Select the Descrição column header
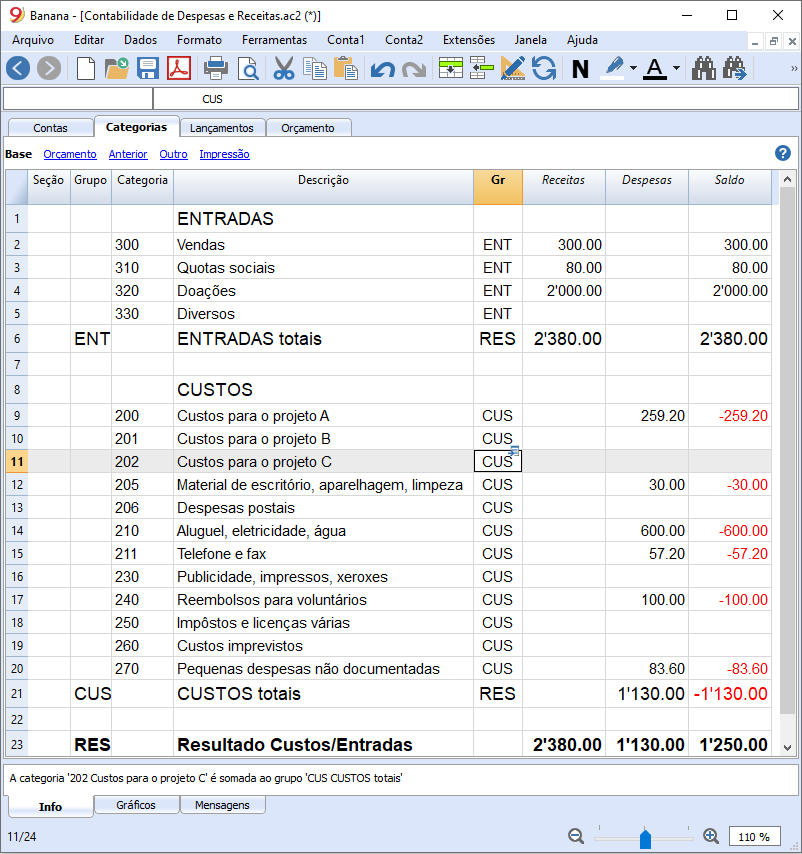 (323, 187)
